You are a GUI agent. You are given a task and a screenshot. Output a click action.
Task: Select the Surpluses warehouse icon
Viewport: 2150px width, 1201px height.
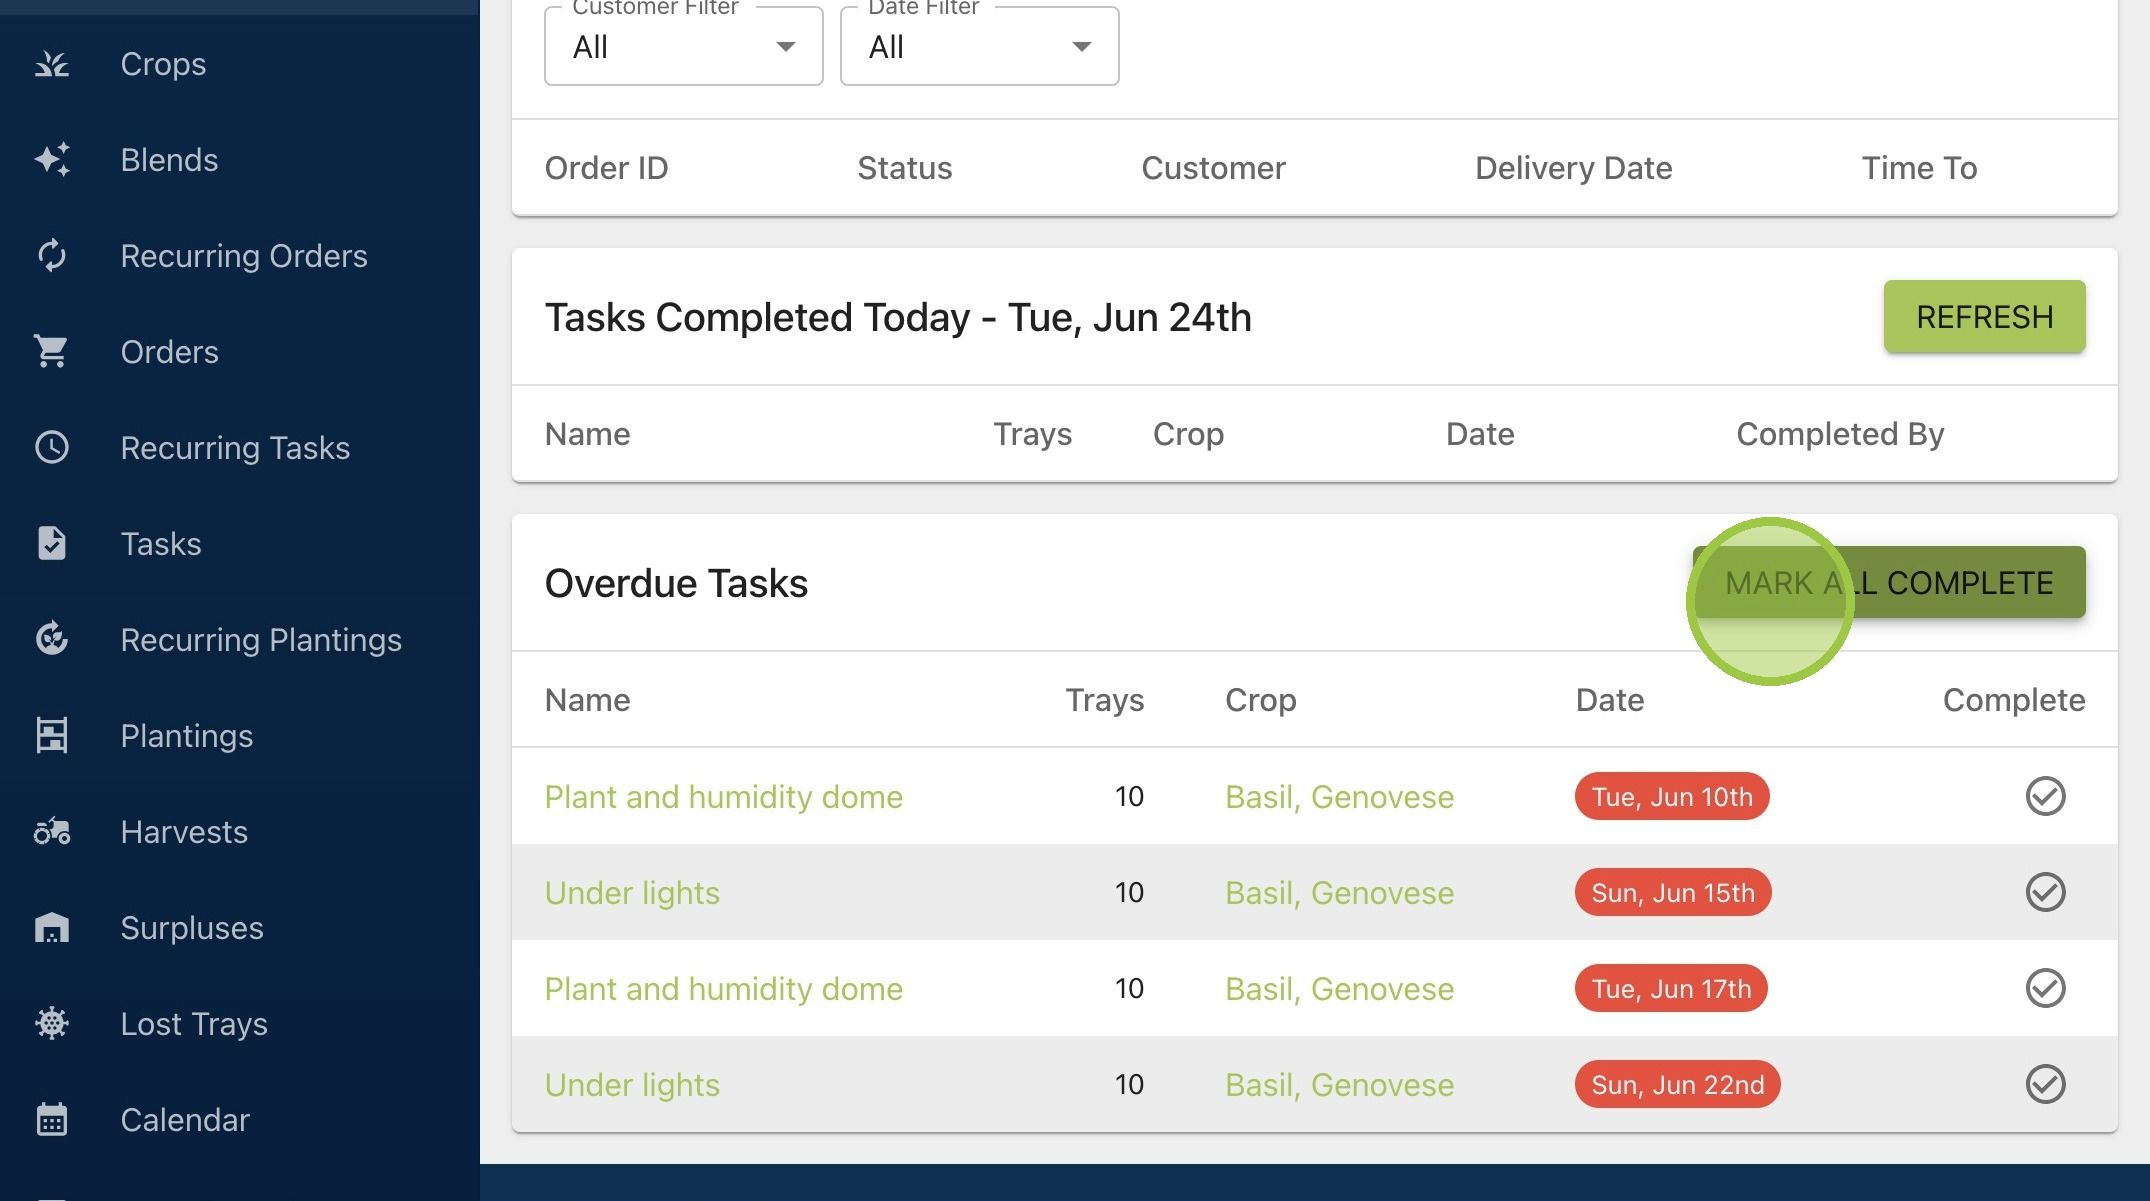[52, 927]
